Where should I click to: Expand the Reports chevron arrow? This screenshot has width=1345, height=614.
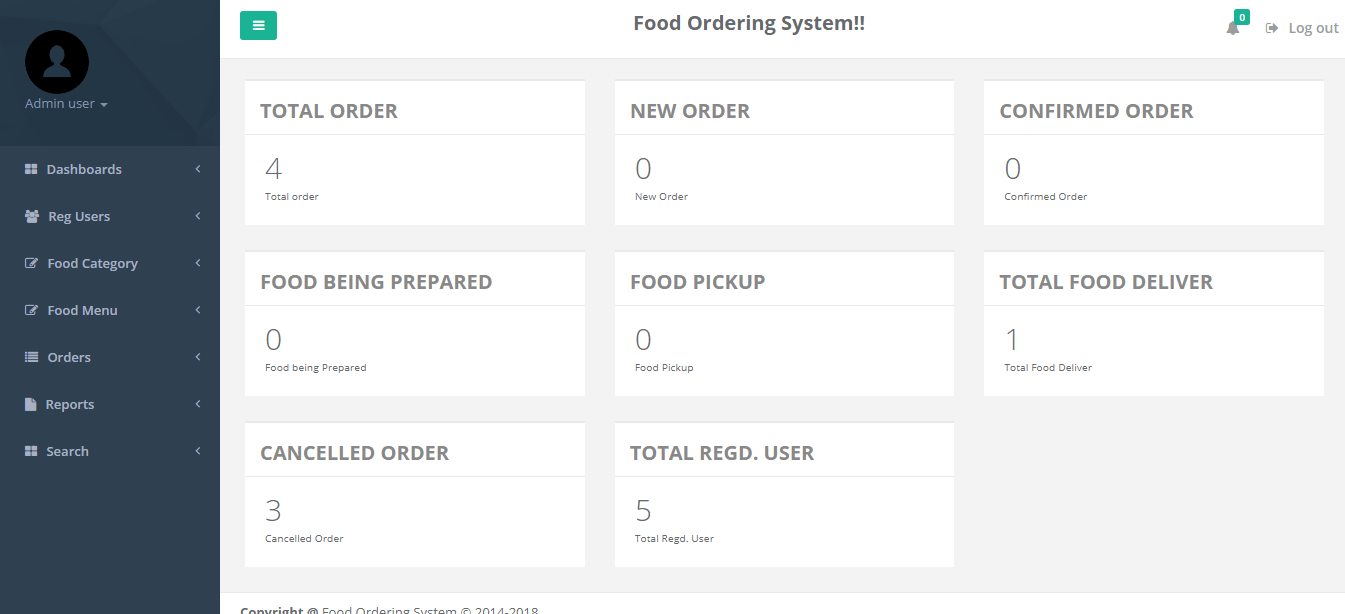[198, 404]
